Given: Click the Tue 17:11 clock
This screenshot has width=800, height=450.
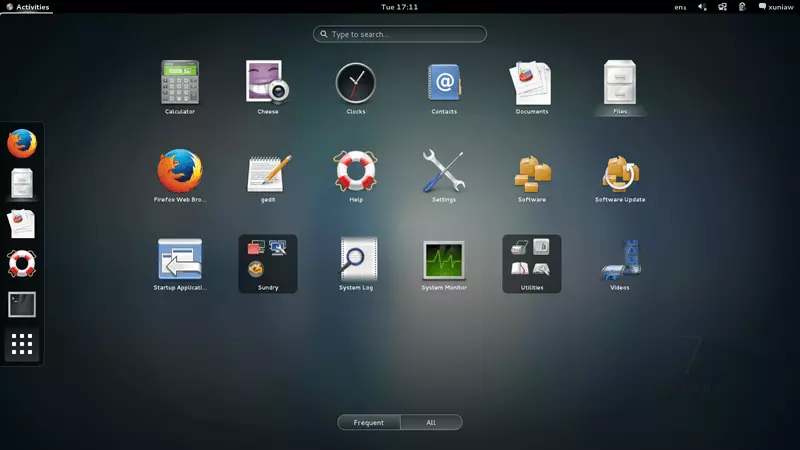Looking at the screenshot, I should 400,7.
